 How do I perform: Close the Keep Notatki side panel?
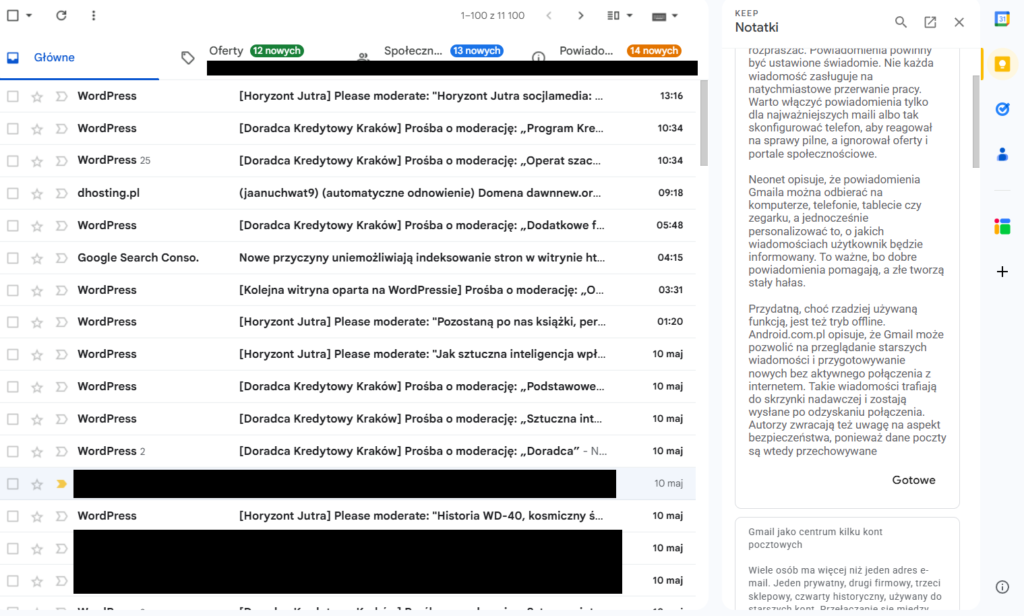click(x=959, y=22)
